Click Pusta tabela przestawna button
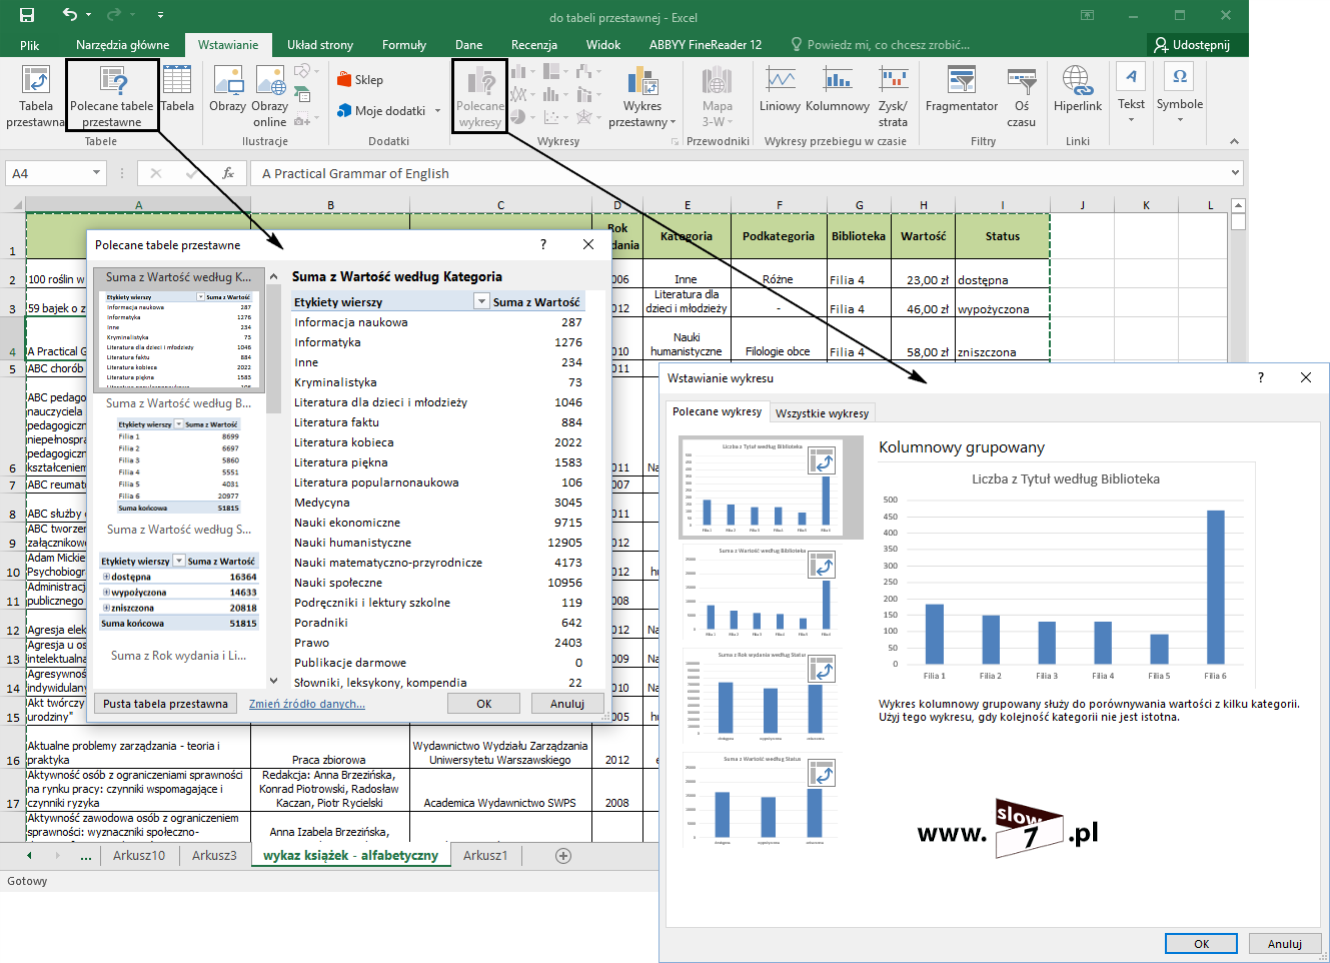Viewport: 1330px width, 963px height. pos(165,704)
